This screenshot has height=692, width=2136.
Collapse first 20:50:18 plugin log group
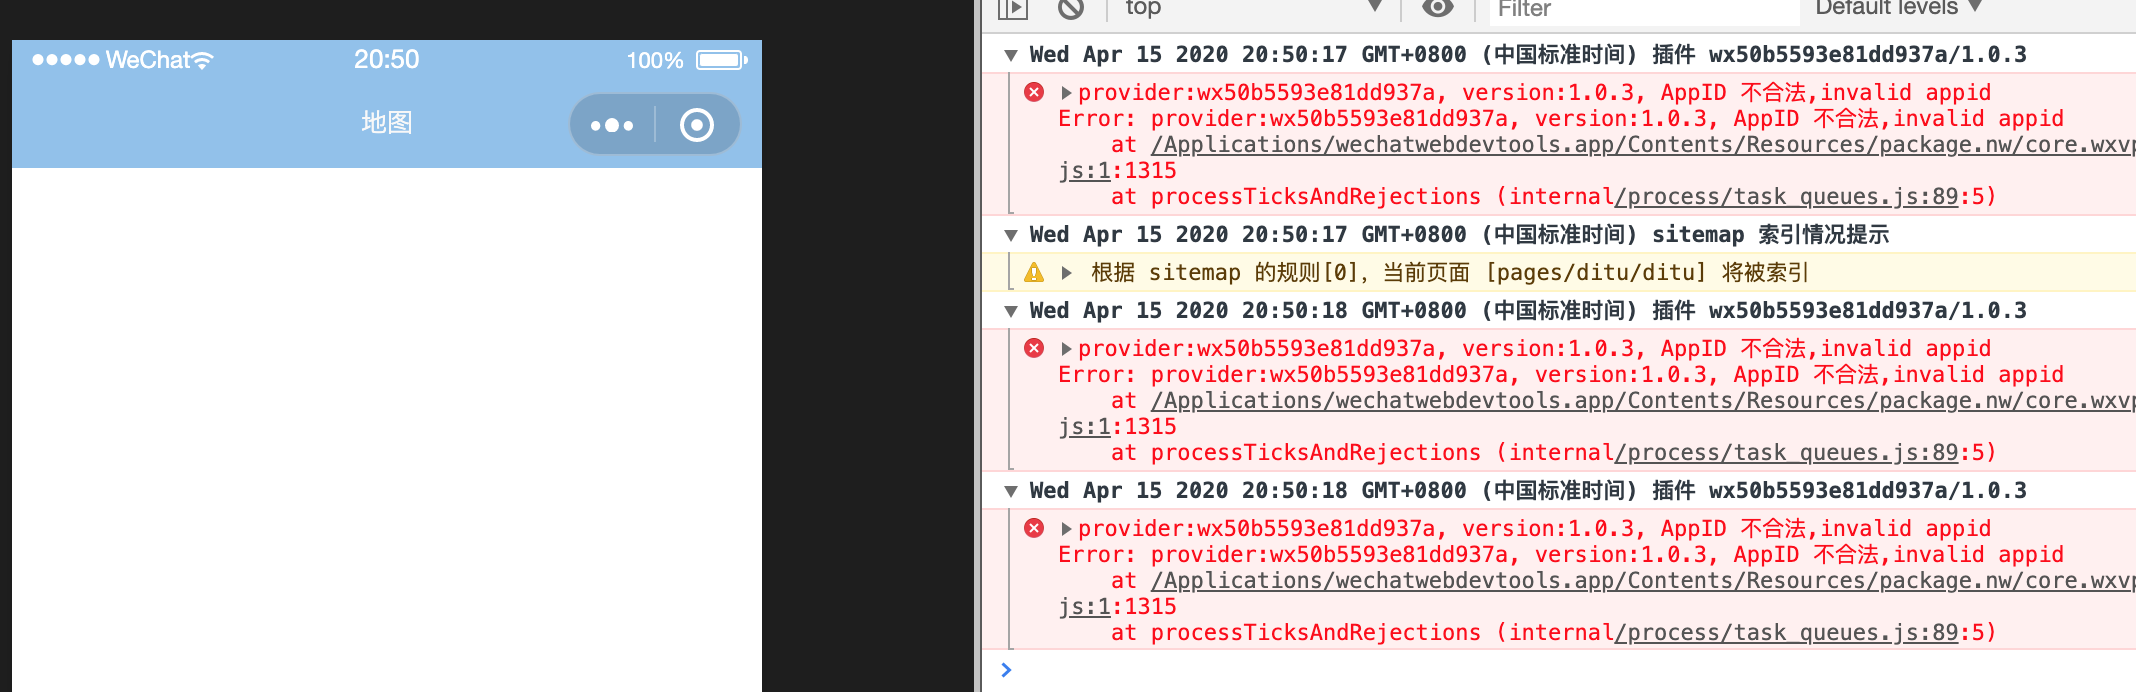click(x=1011, y=311)
